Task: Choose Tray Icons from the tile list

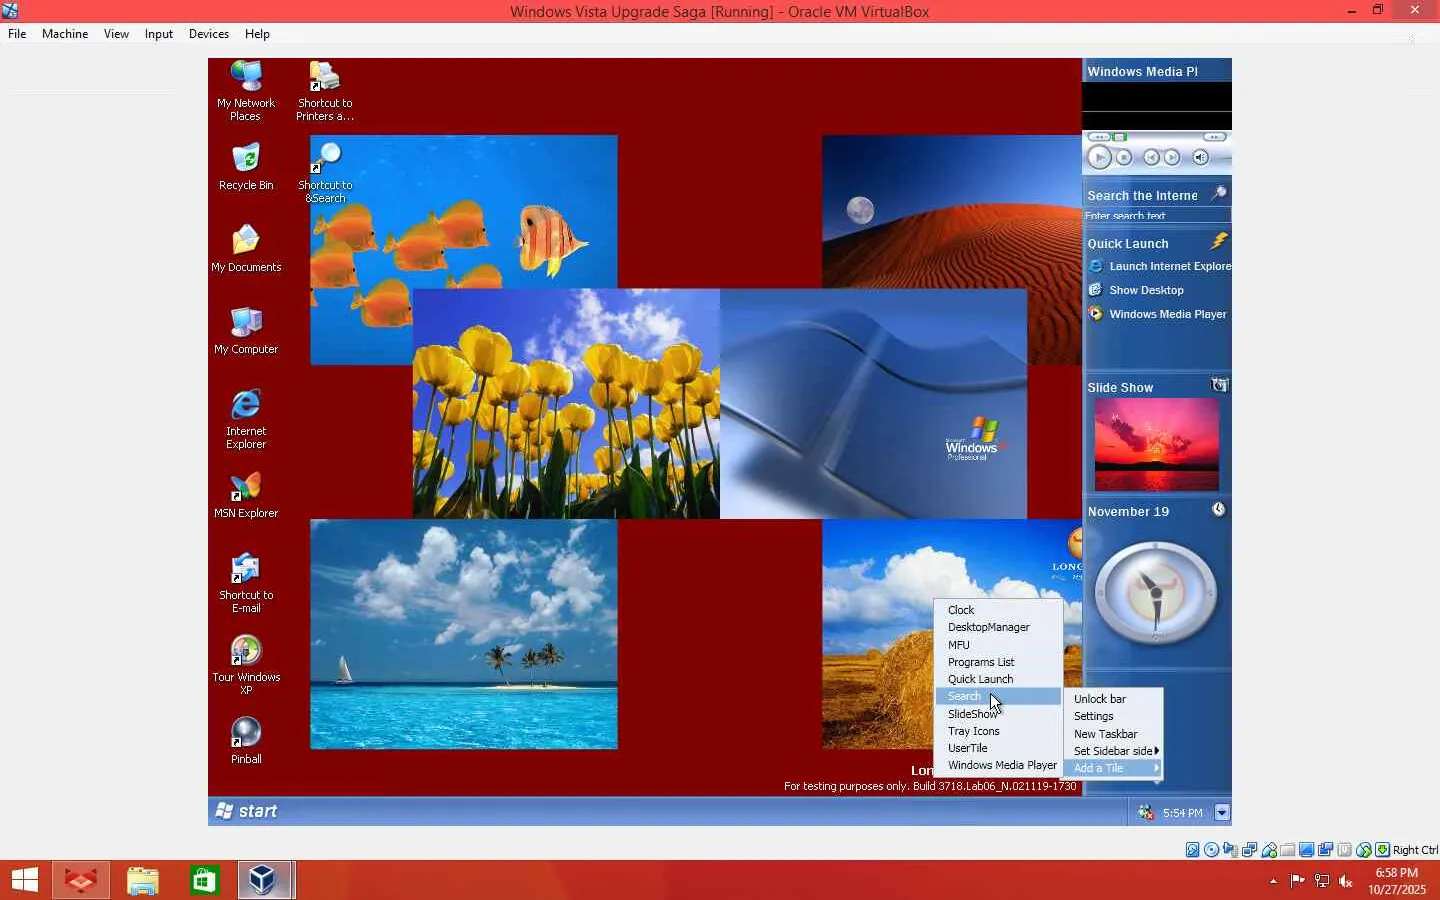Action: tap(998, 731)
